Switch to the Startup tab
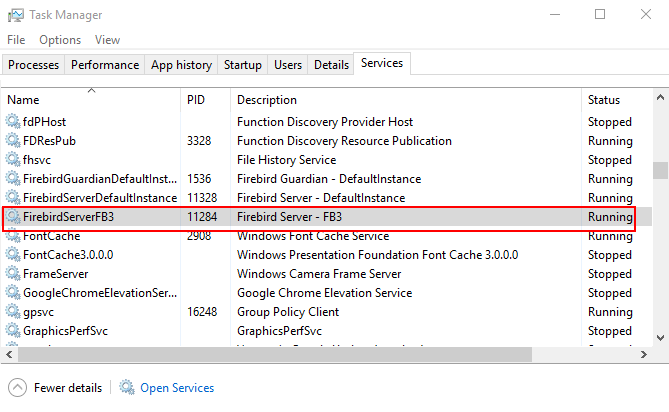 [243, 65]
